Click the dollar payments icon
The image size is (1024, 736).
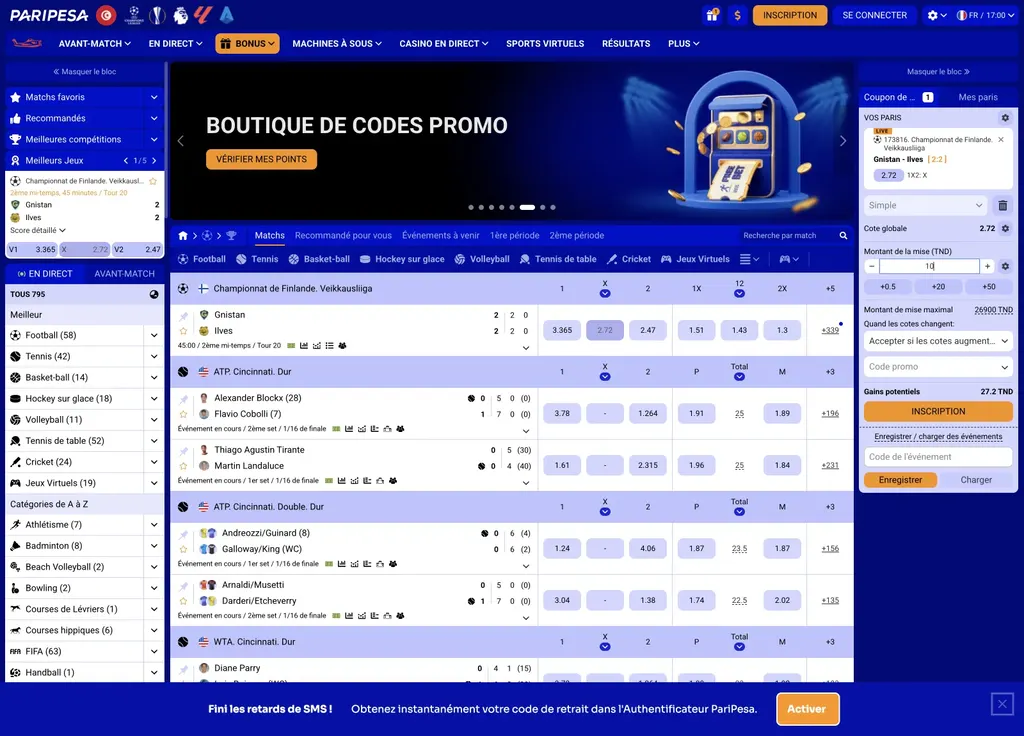[737, 15]
